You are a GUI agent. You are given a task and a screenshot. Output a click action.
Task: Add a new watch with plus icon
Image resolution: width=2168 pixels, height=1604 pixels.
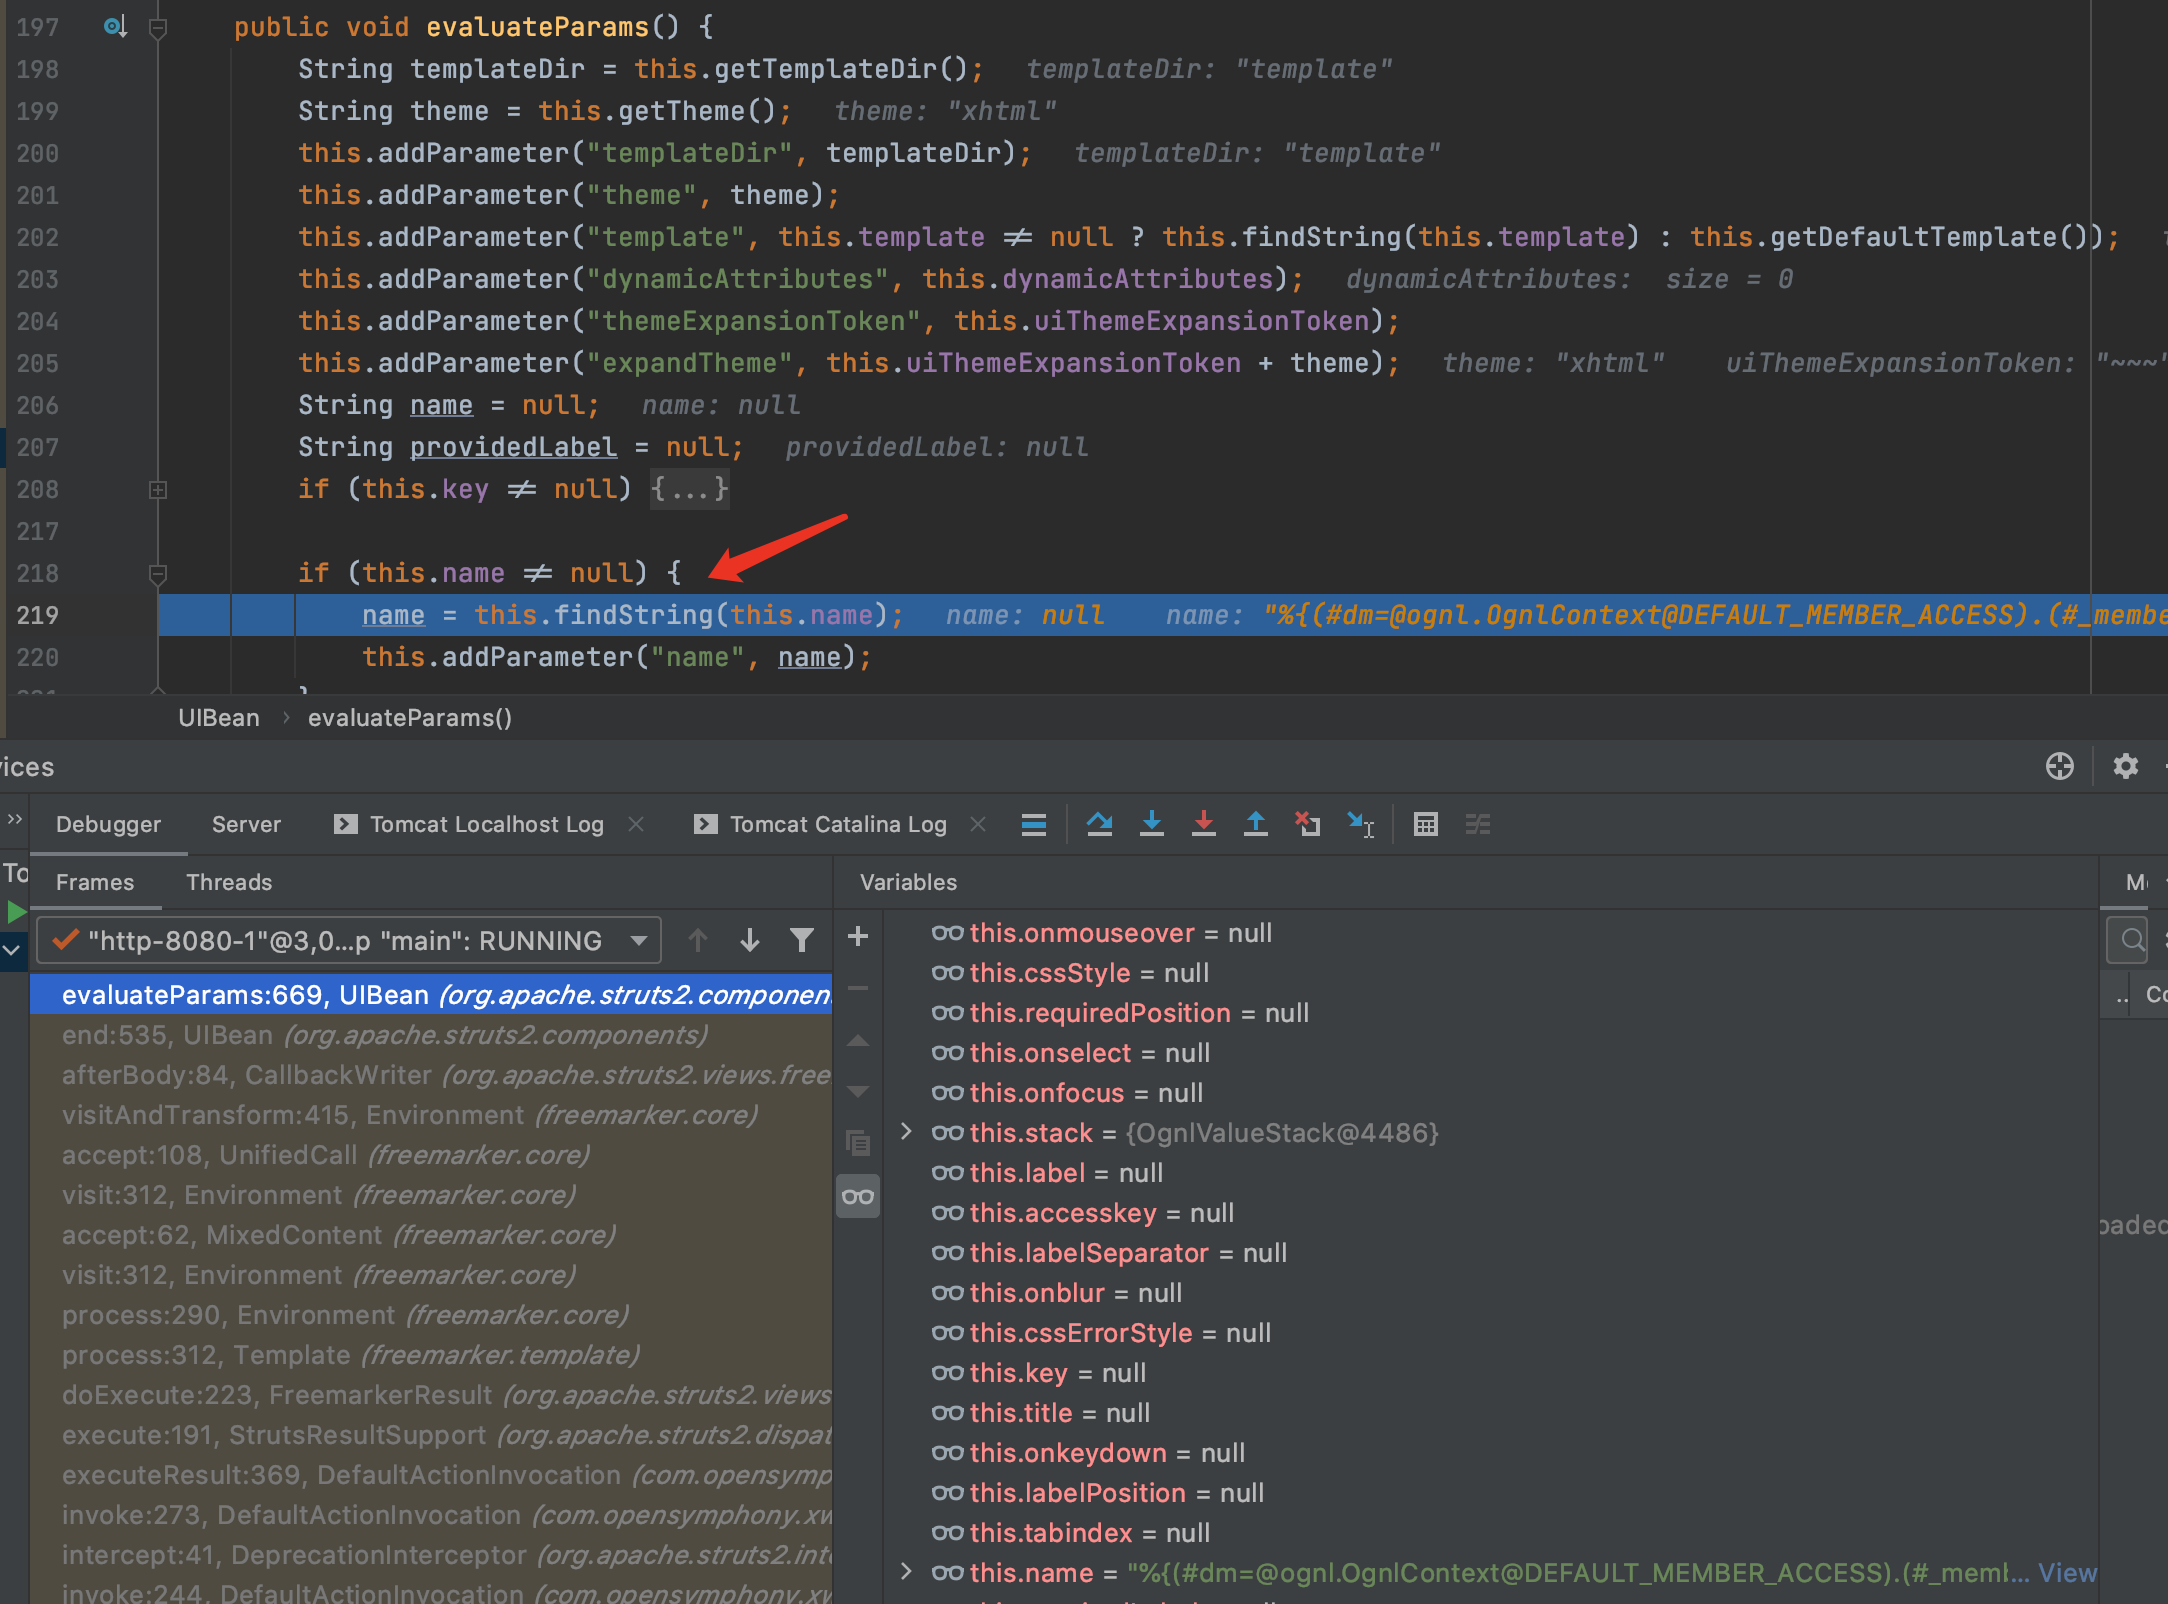[857, 936]
